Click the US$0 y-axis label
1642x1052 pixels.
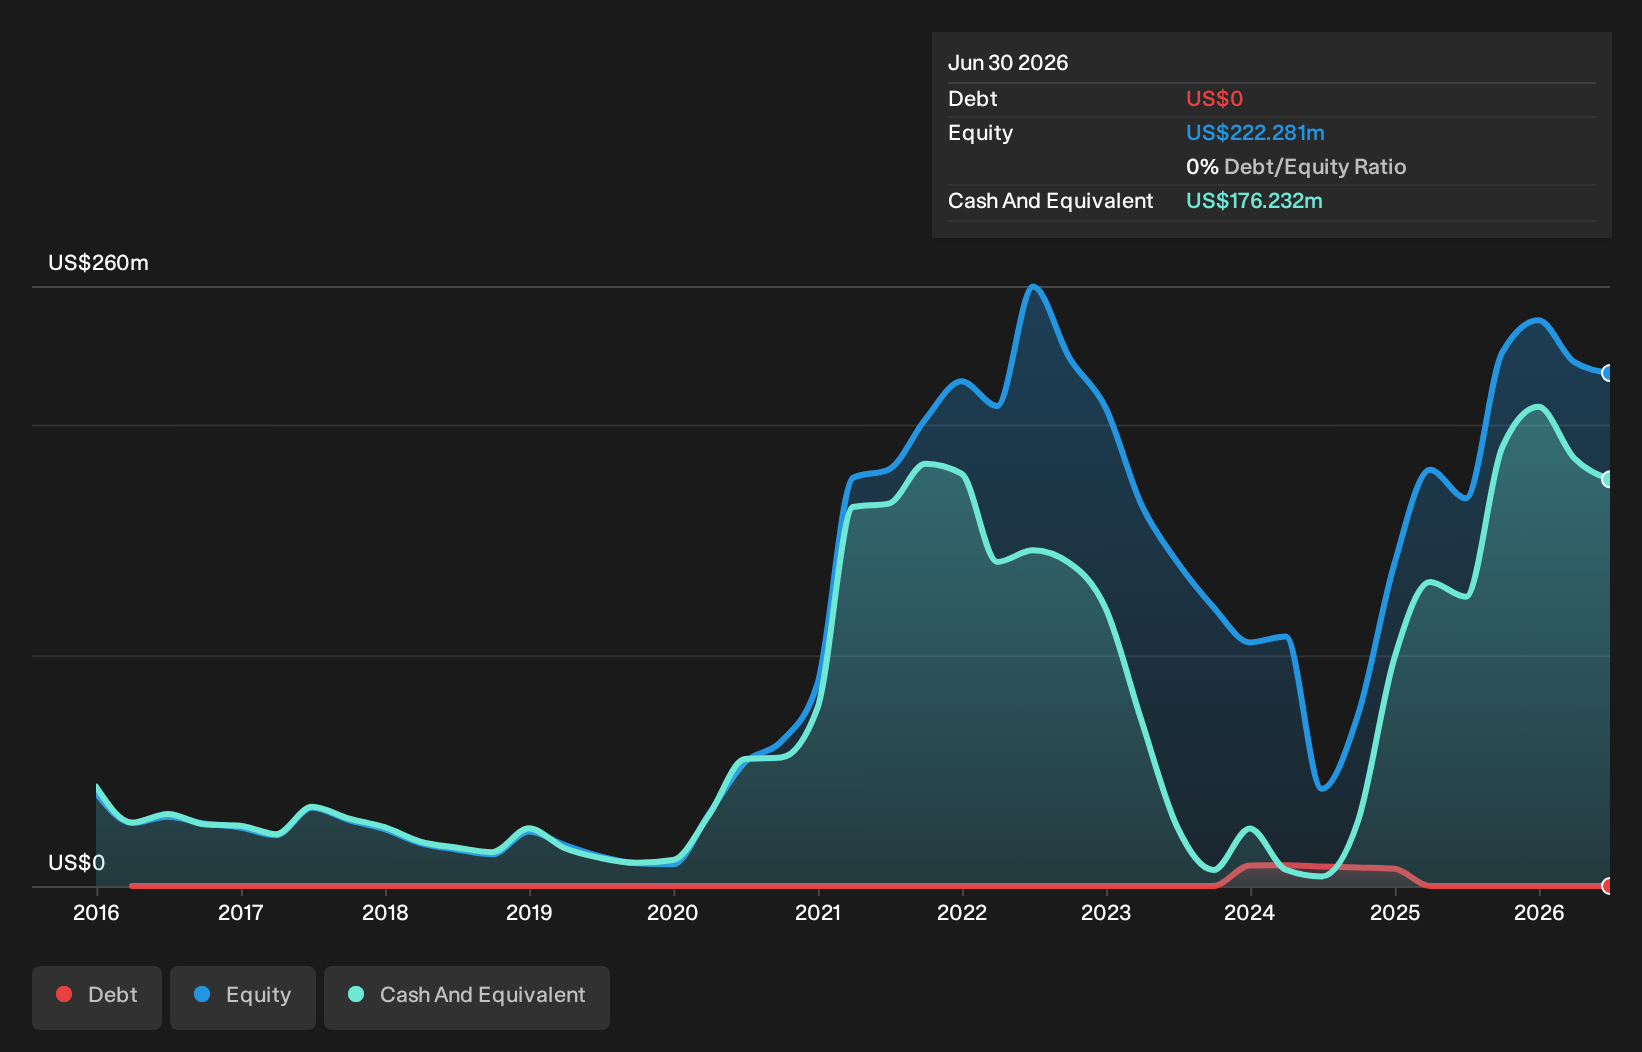pyautogui.click(x=77, y=863)
